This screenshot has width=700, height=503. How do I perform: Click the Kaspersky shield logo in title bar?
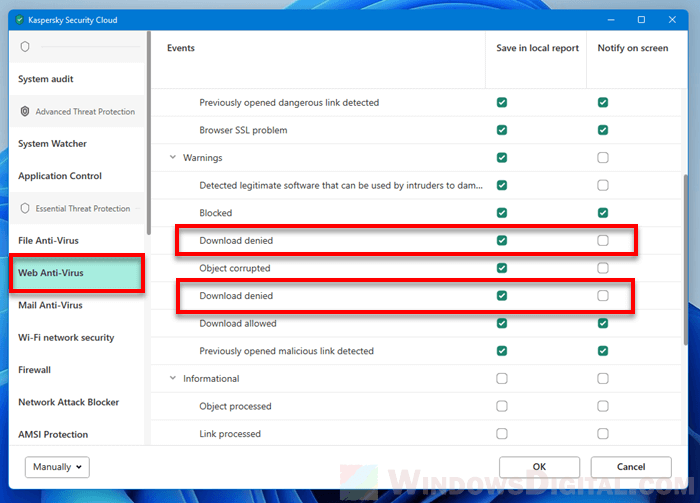[x=19, y=20]
